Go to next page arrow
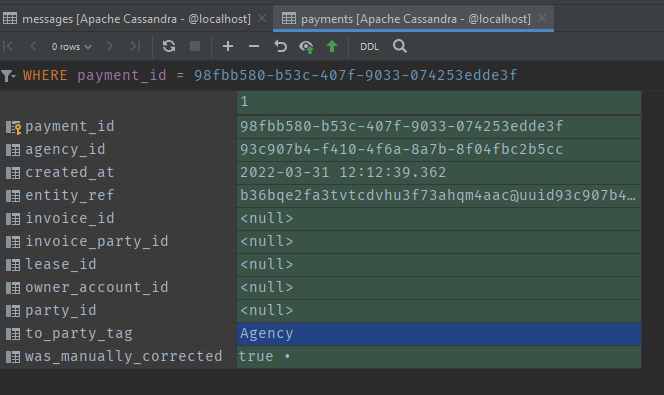Image resolution: width=664 pixels, height=395 pixels. (110, 46)
